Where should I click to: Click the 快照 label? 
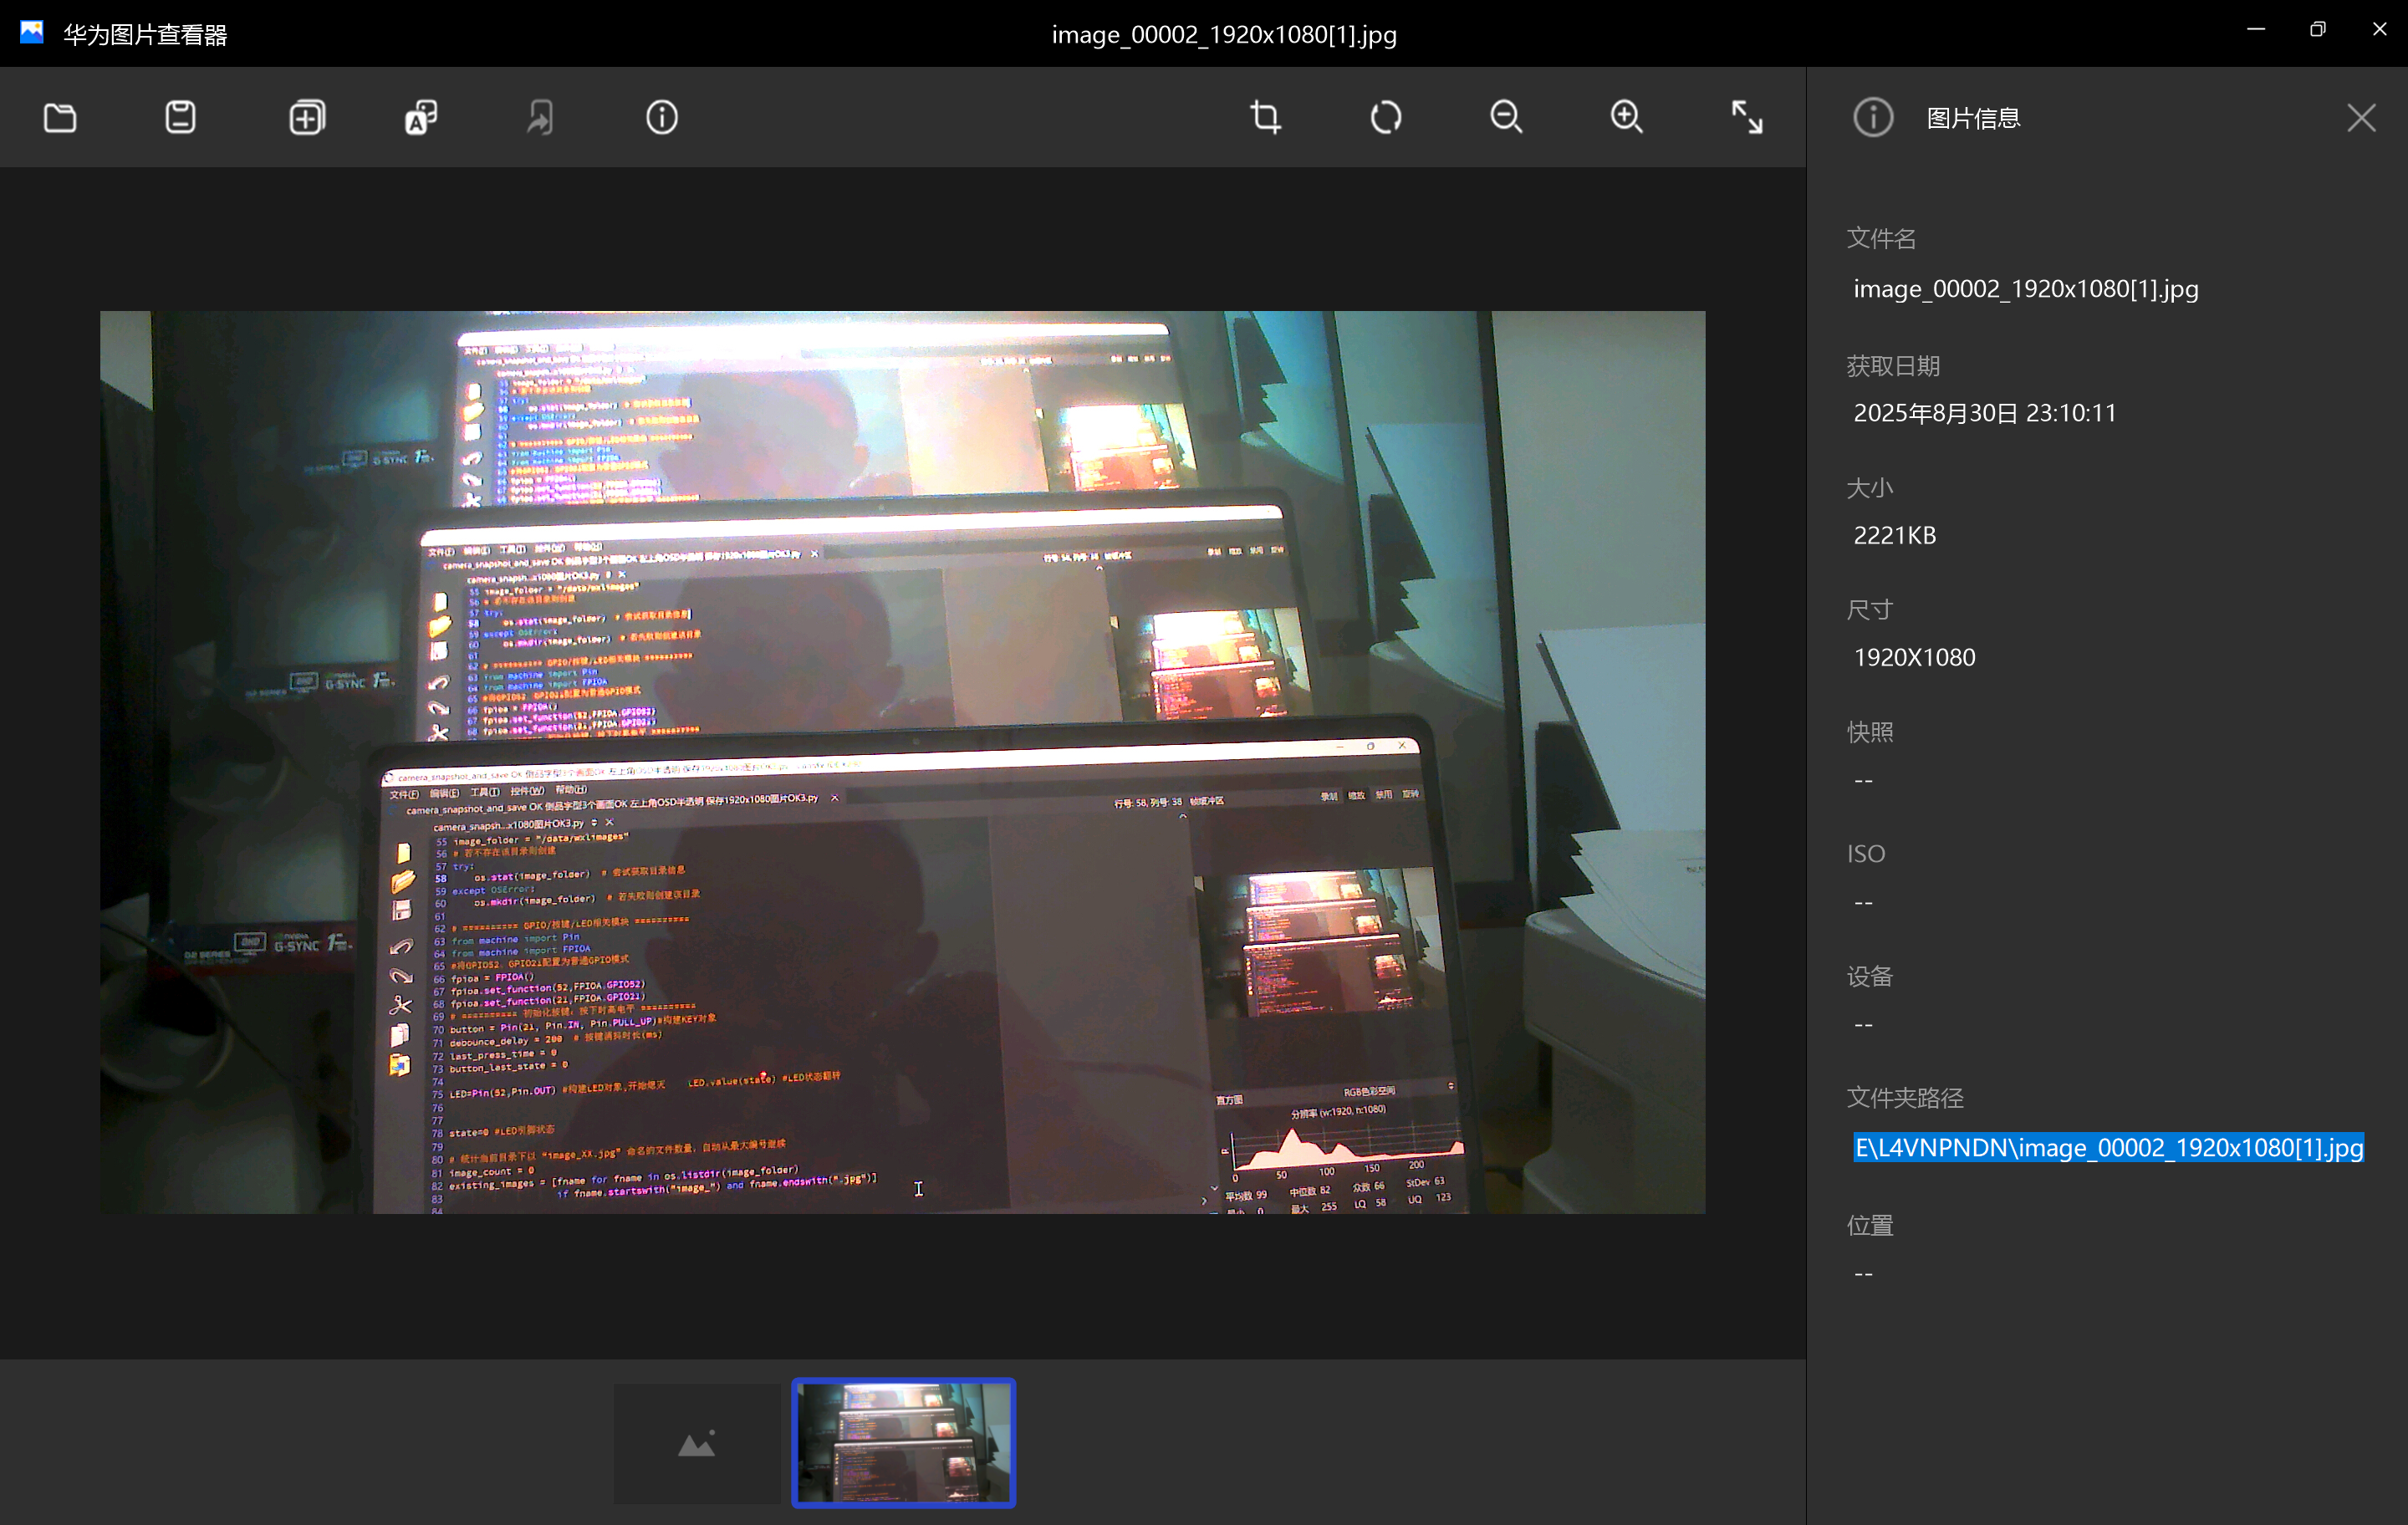tap(1869, 731)
